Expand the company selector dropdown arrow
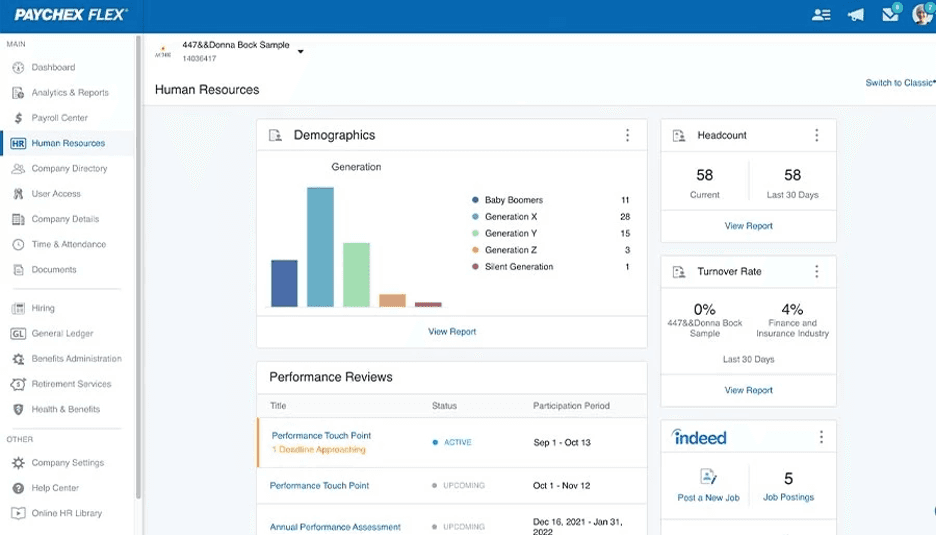936x536 pixels. point(300,51)
